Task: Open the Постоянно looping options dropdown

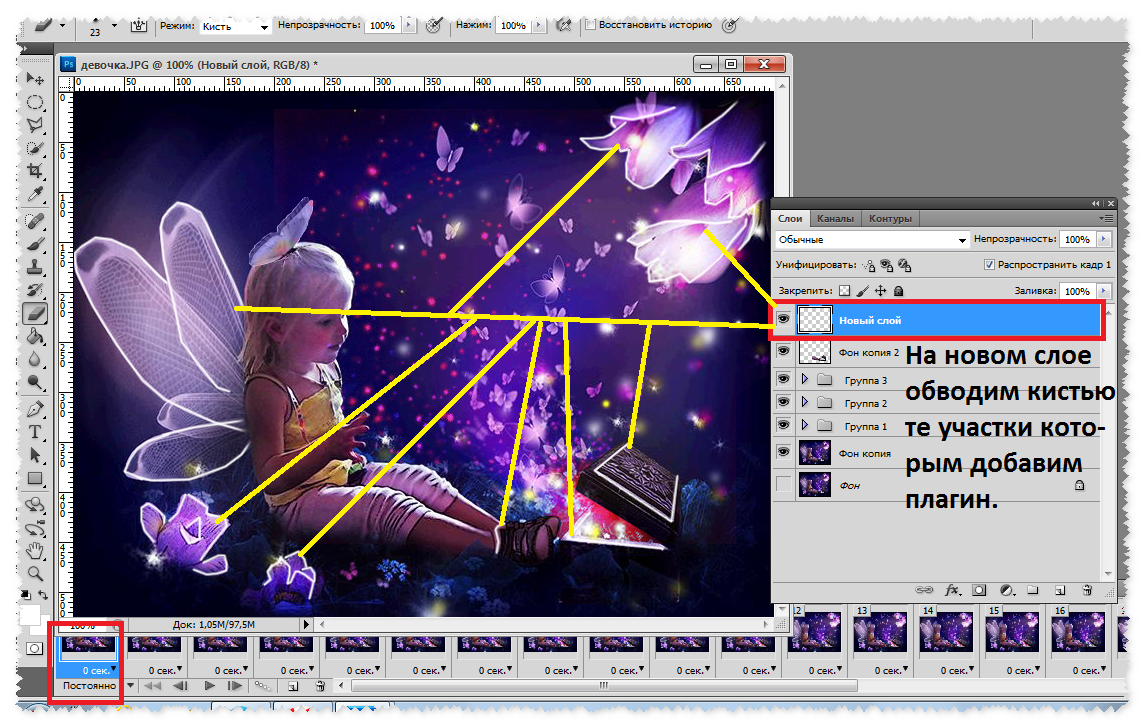Action: coord(130,686)
